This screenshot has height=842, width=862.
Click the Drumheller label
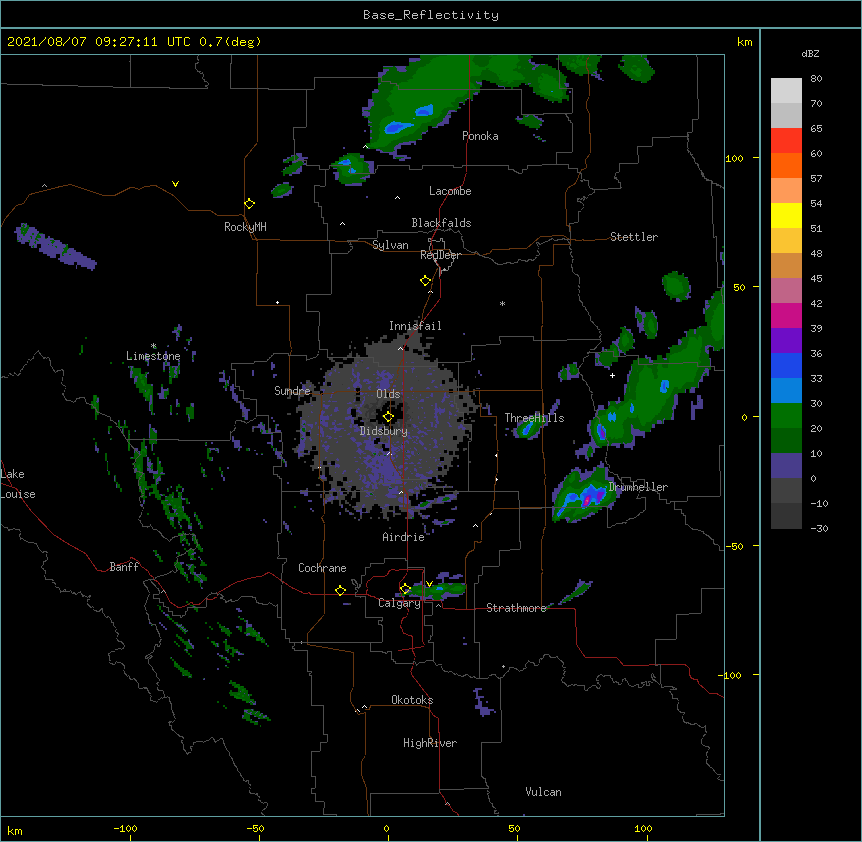638,487
